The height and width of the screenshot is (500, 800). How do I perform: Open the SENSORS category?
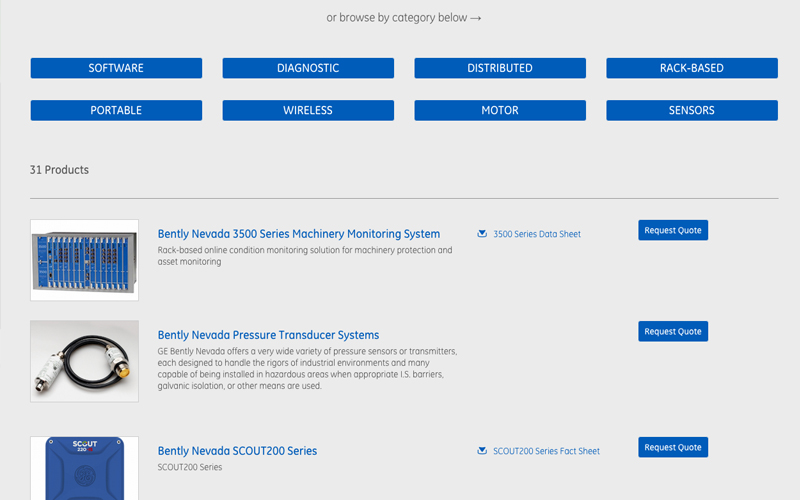point(692,110)
